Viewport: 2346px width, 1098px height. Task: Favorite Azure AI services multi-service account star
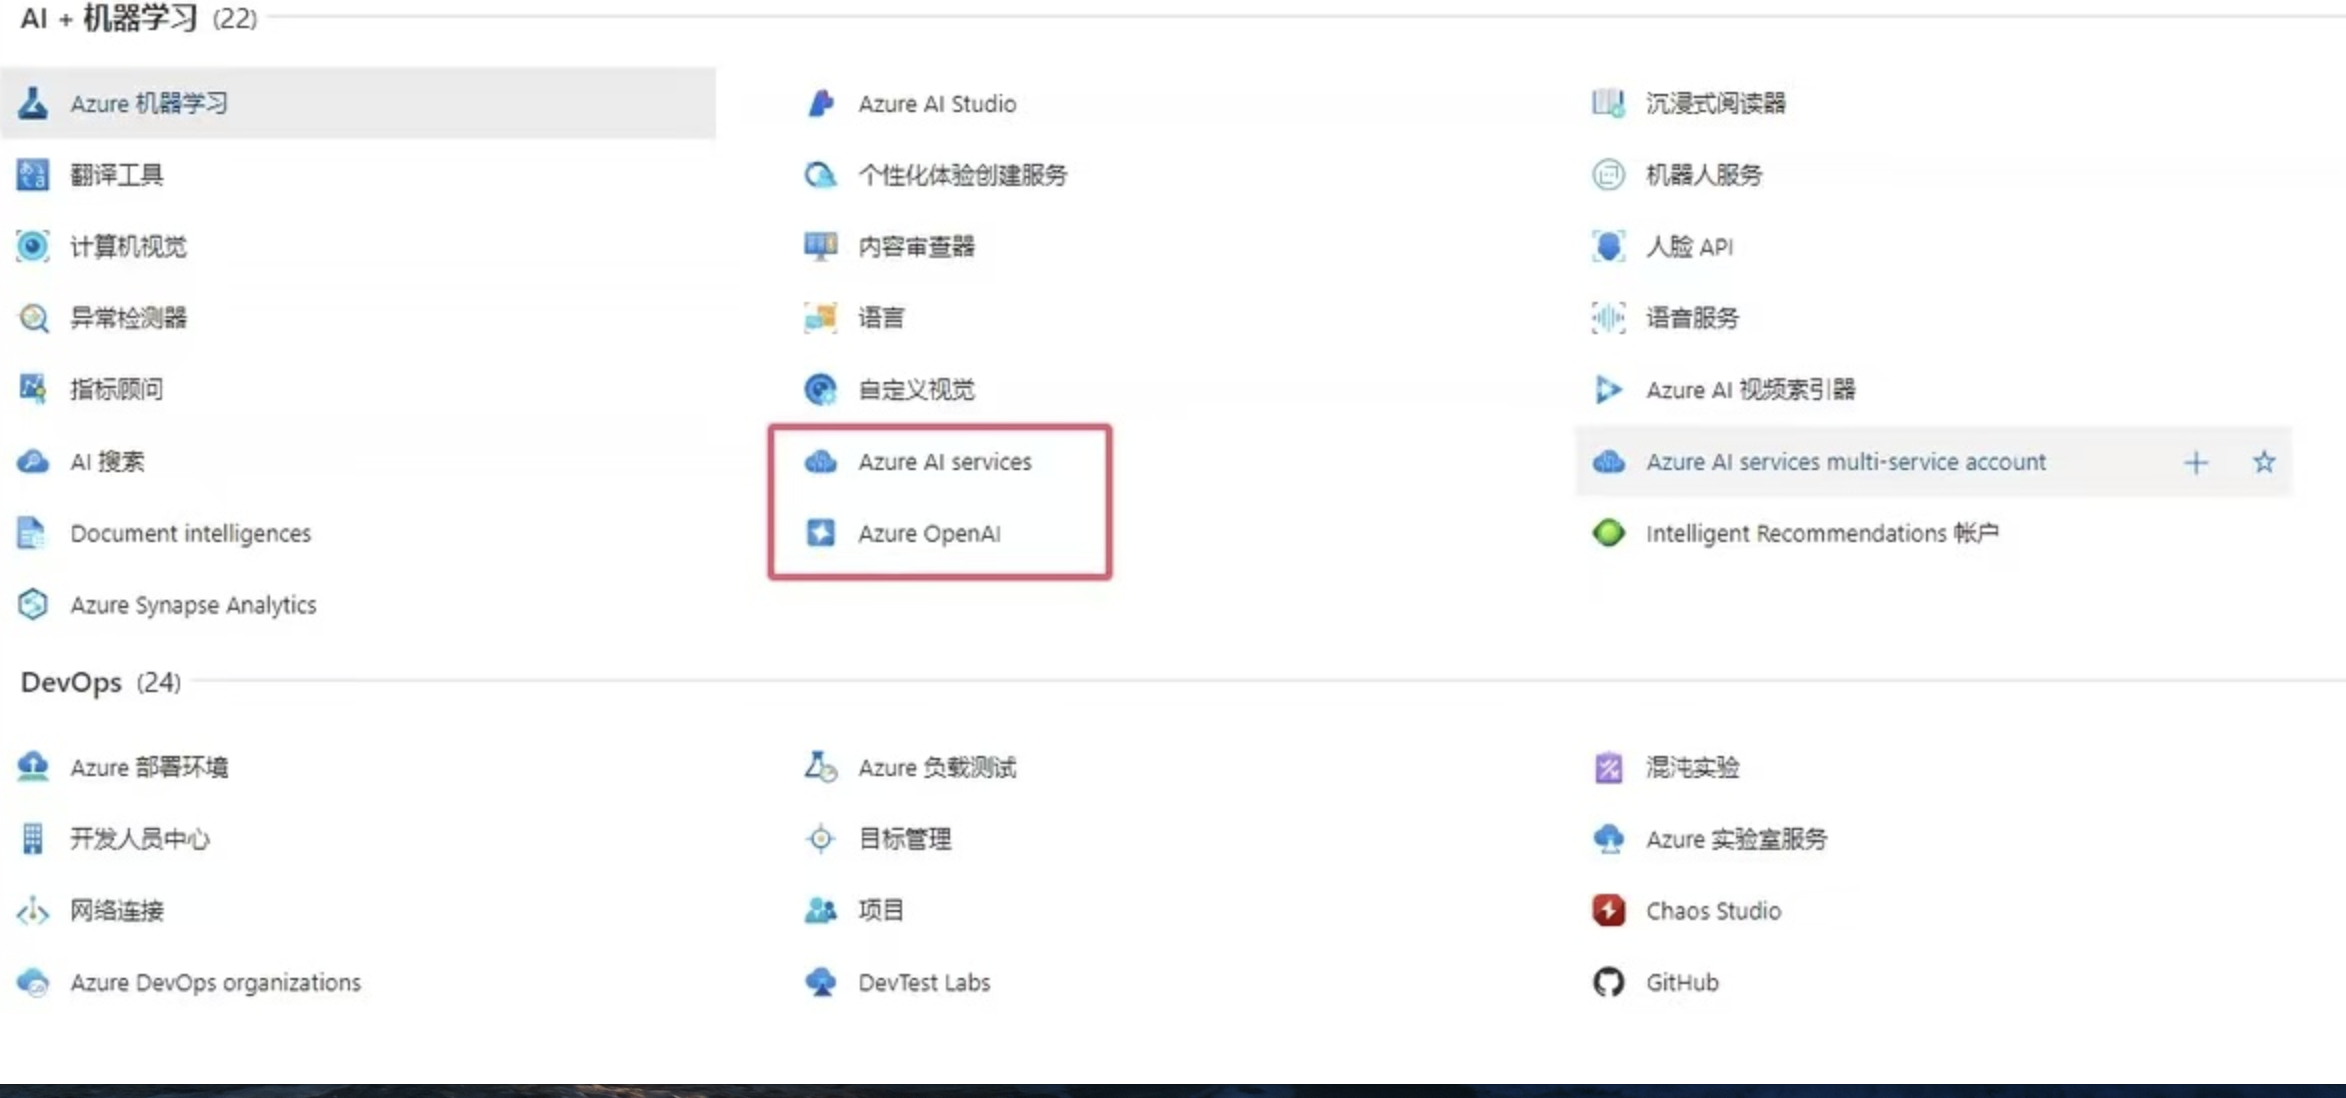pyautogui.click(x=2264, y=462)
